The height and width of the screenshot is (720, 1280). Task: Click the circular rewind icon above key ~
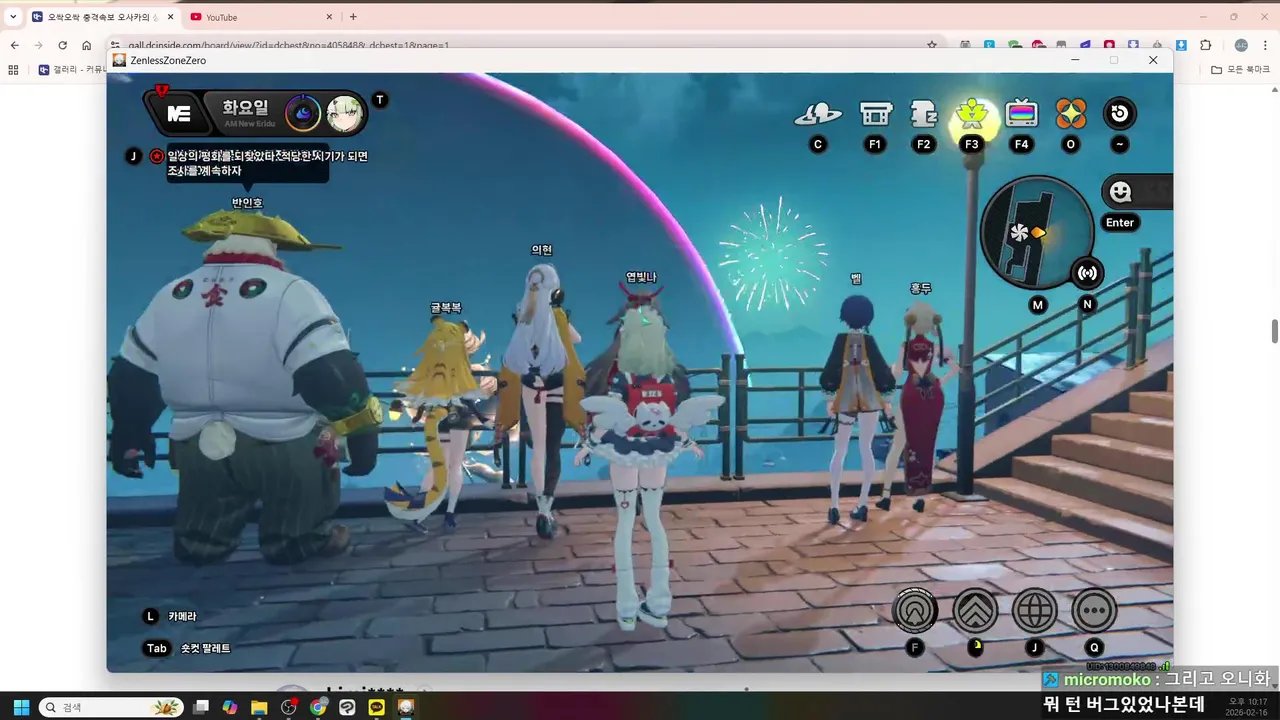(x=1120, y=114)
